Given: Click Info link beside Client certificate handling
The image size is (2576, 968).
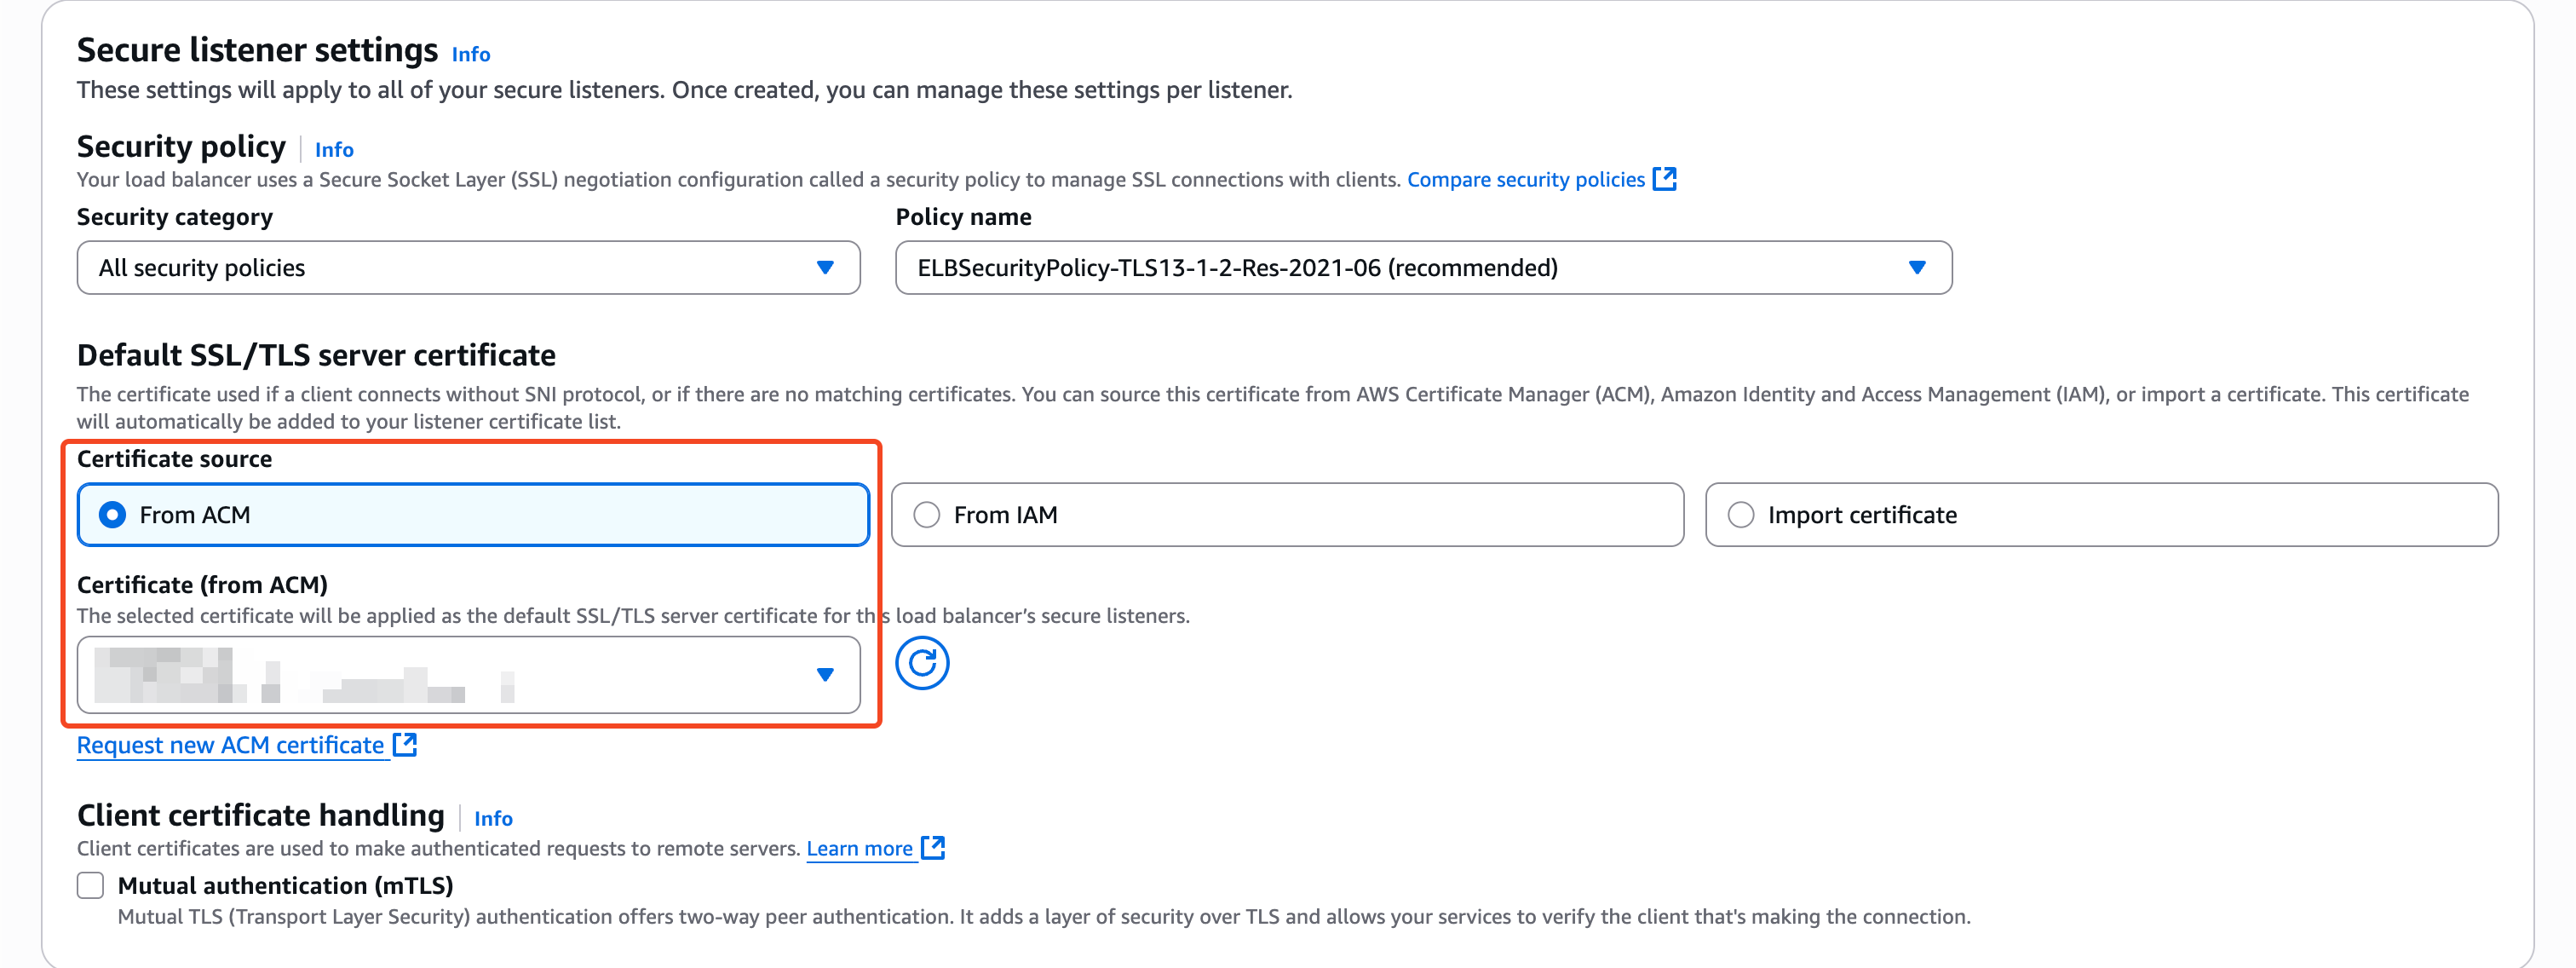Looking at the screenshot, I should (x=493, y=818).
